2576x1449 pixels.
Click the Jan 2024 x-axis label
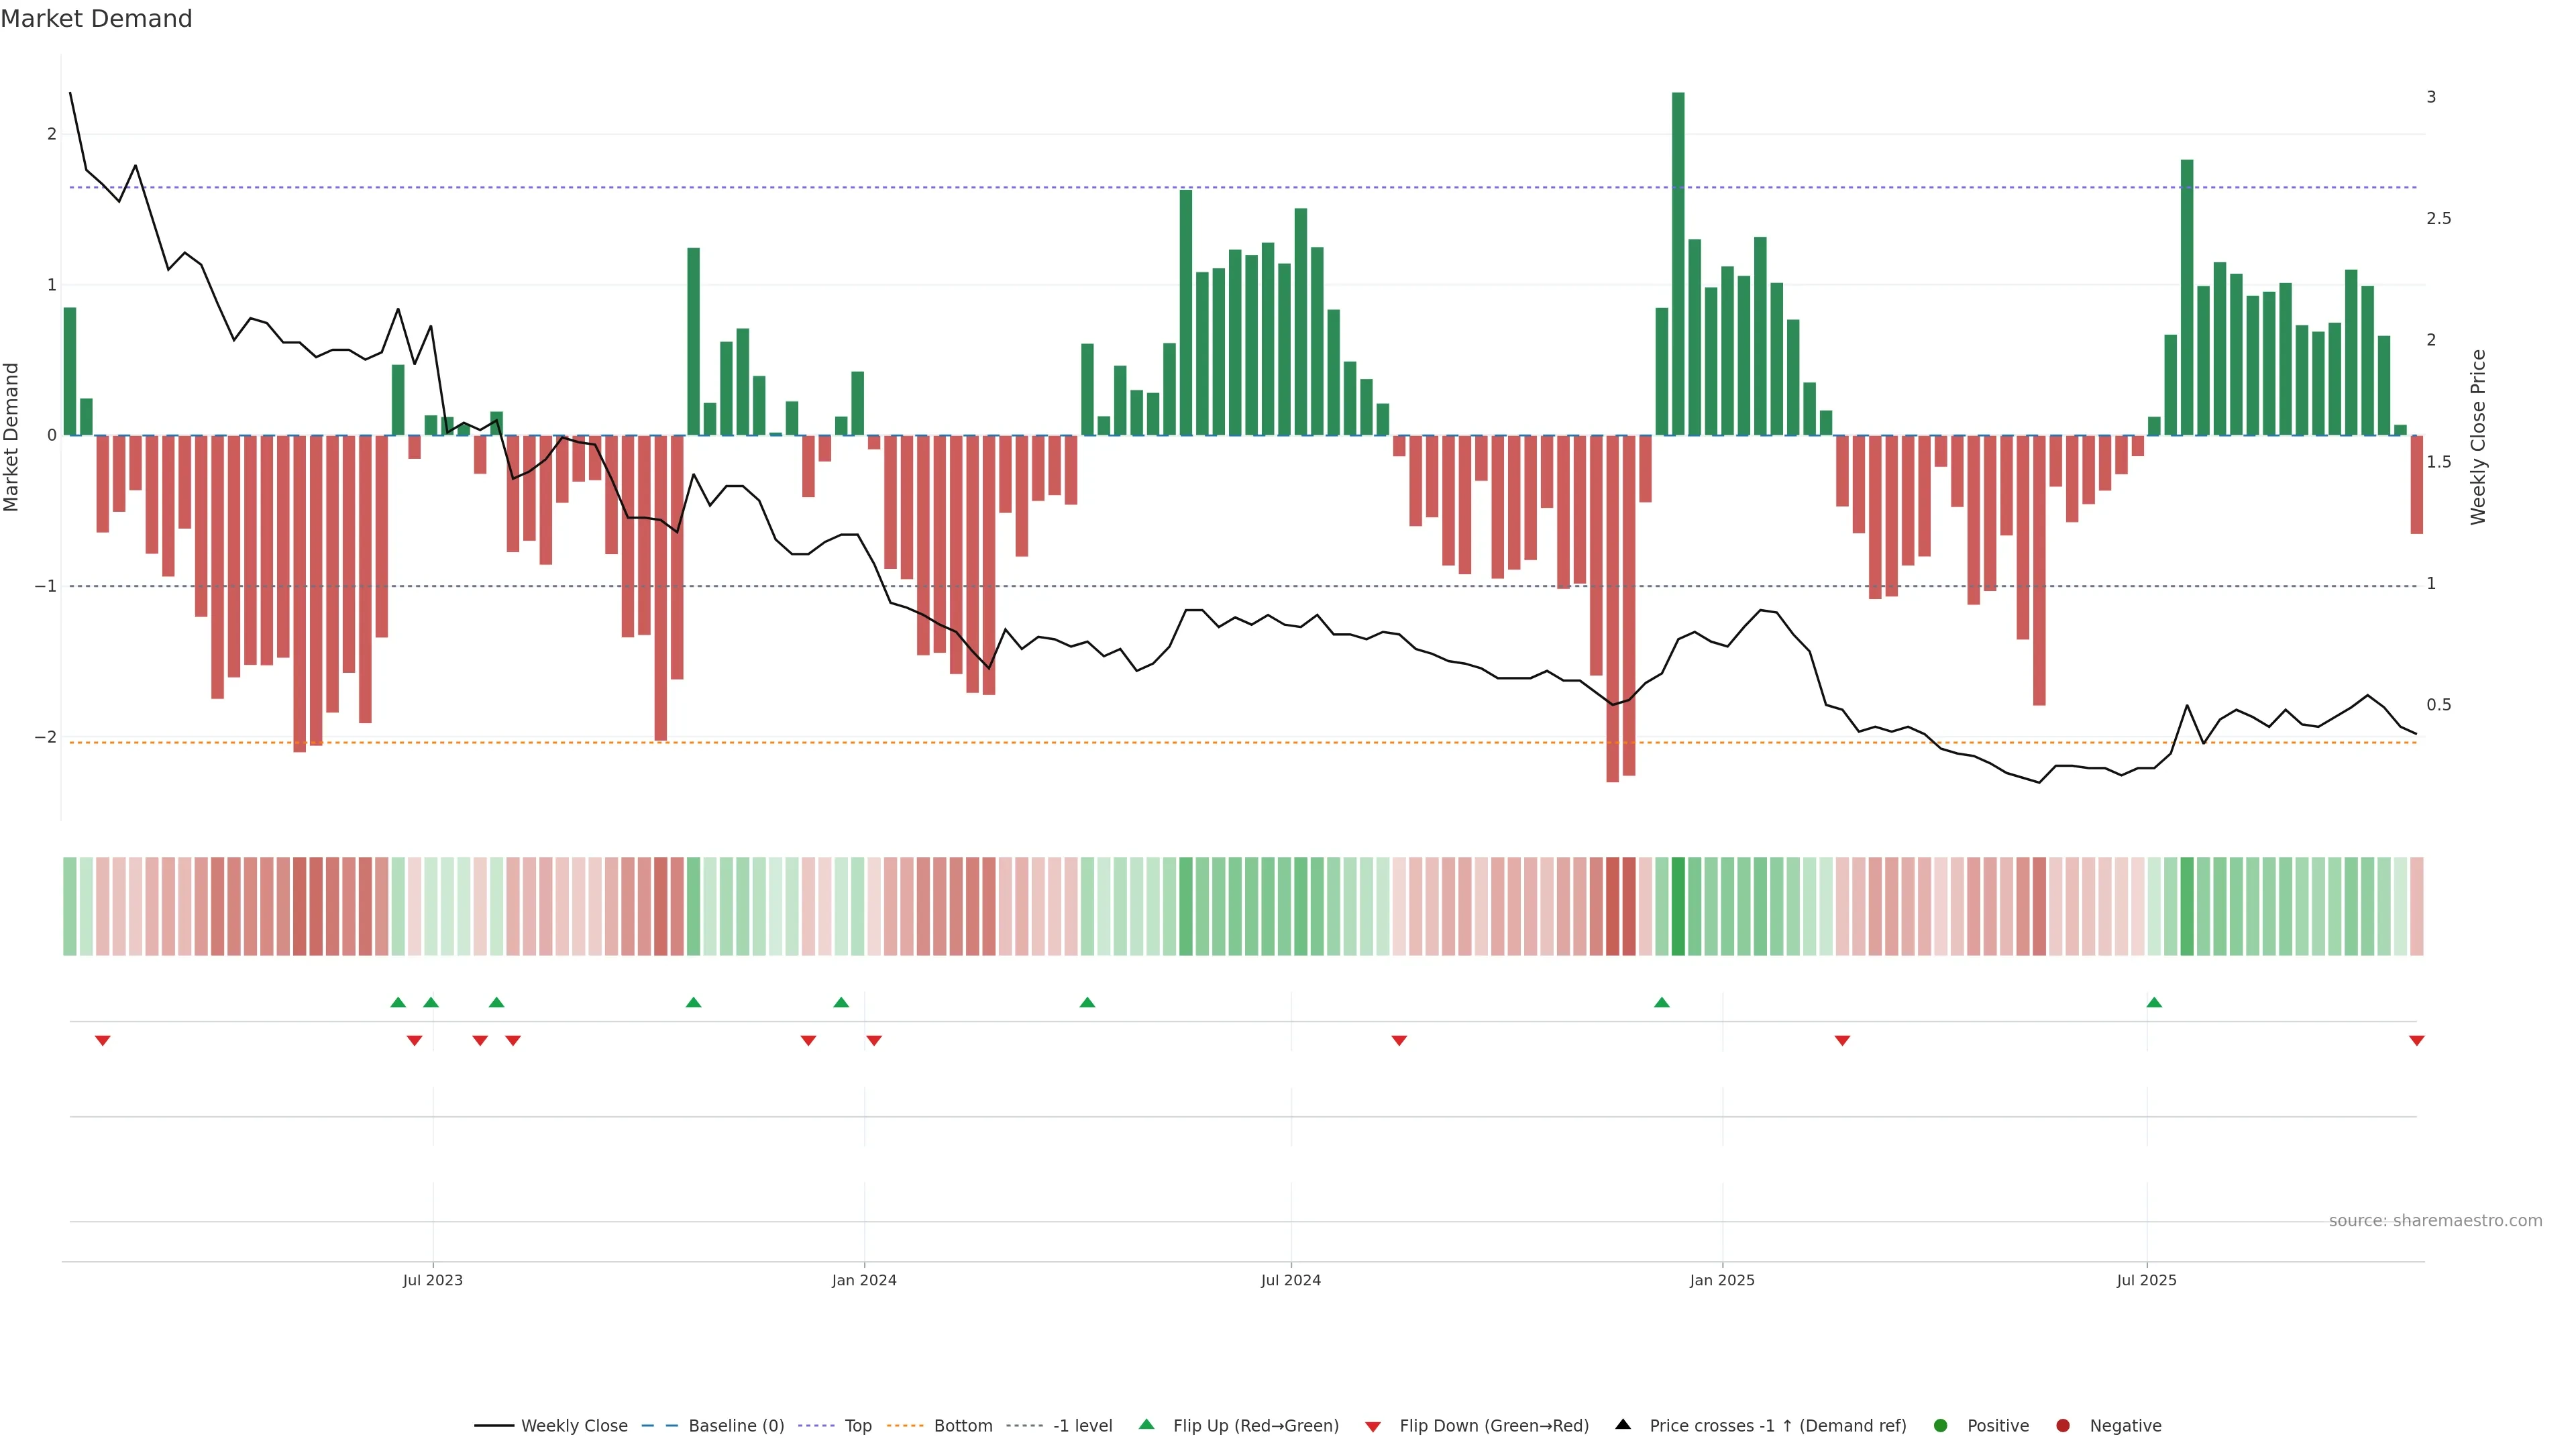[864, 1280]
